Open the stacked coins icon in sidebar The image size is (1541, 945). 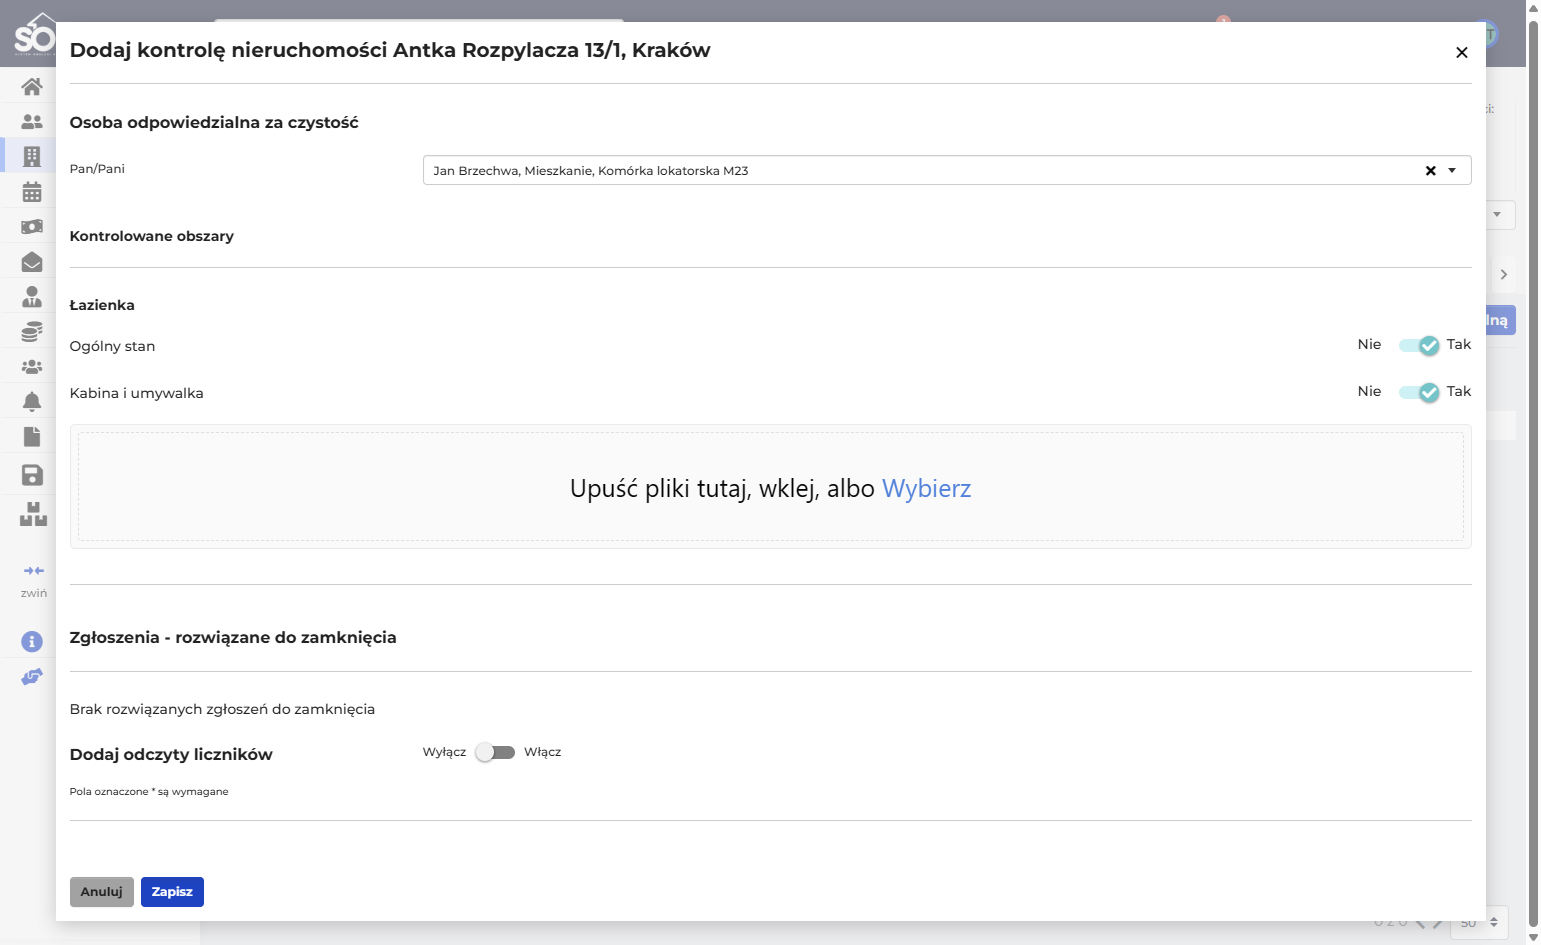tap(32, 332)
